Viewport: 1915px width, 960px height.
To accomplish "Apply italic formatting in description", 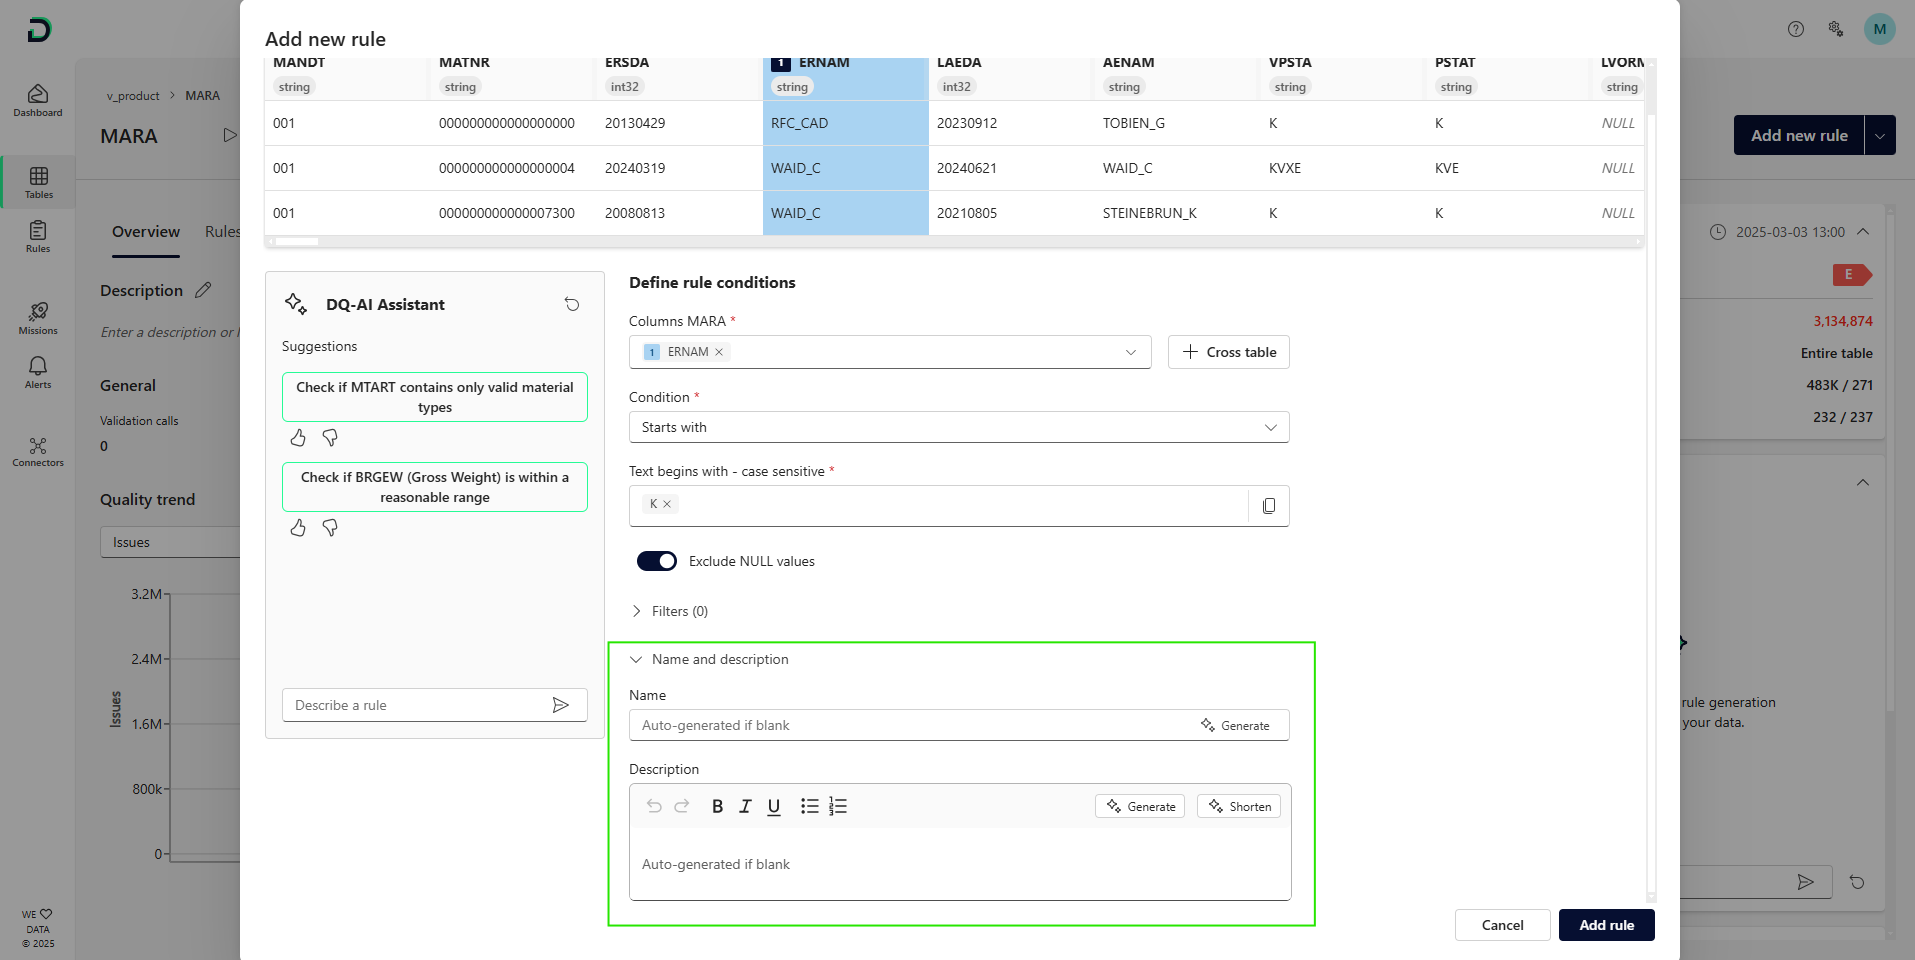I will click(745, 806).
